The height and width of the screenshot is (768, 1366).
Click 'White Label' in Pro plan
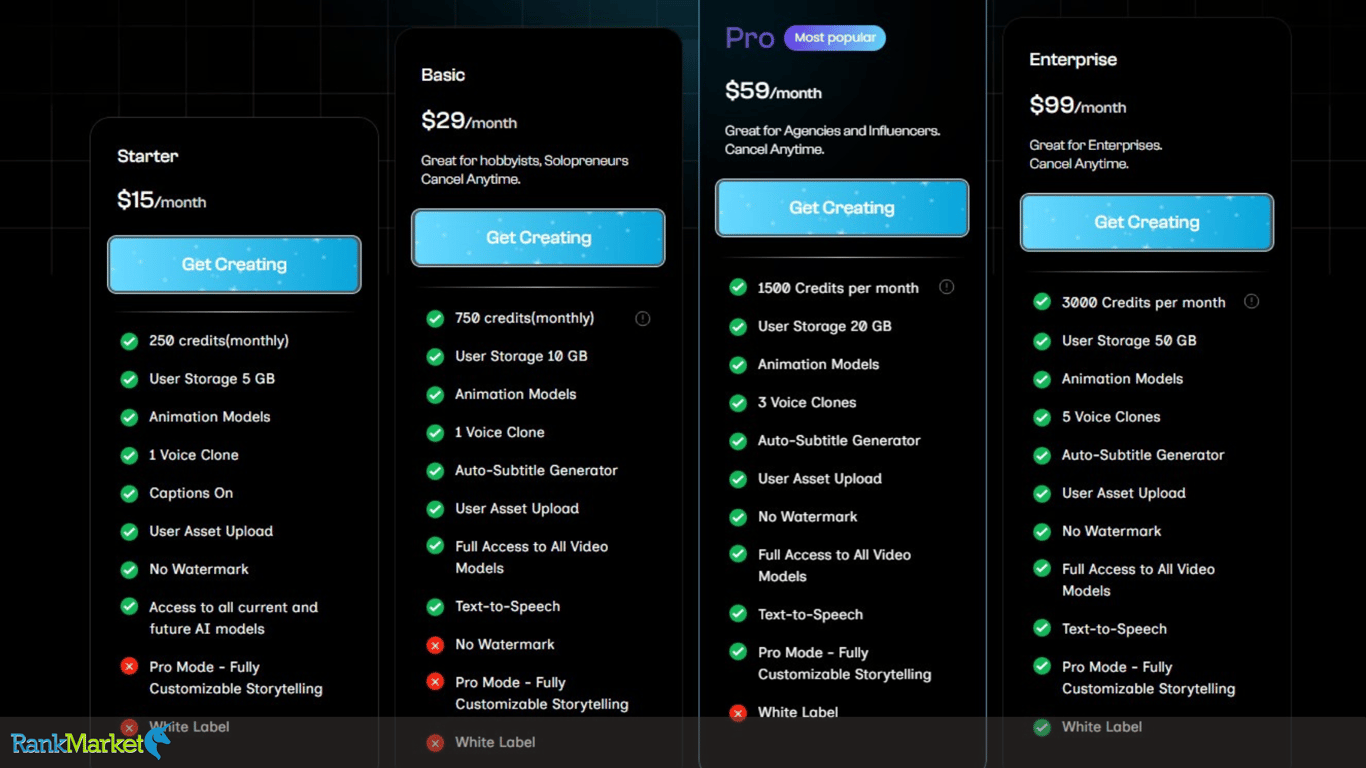798,713
